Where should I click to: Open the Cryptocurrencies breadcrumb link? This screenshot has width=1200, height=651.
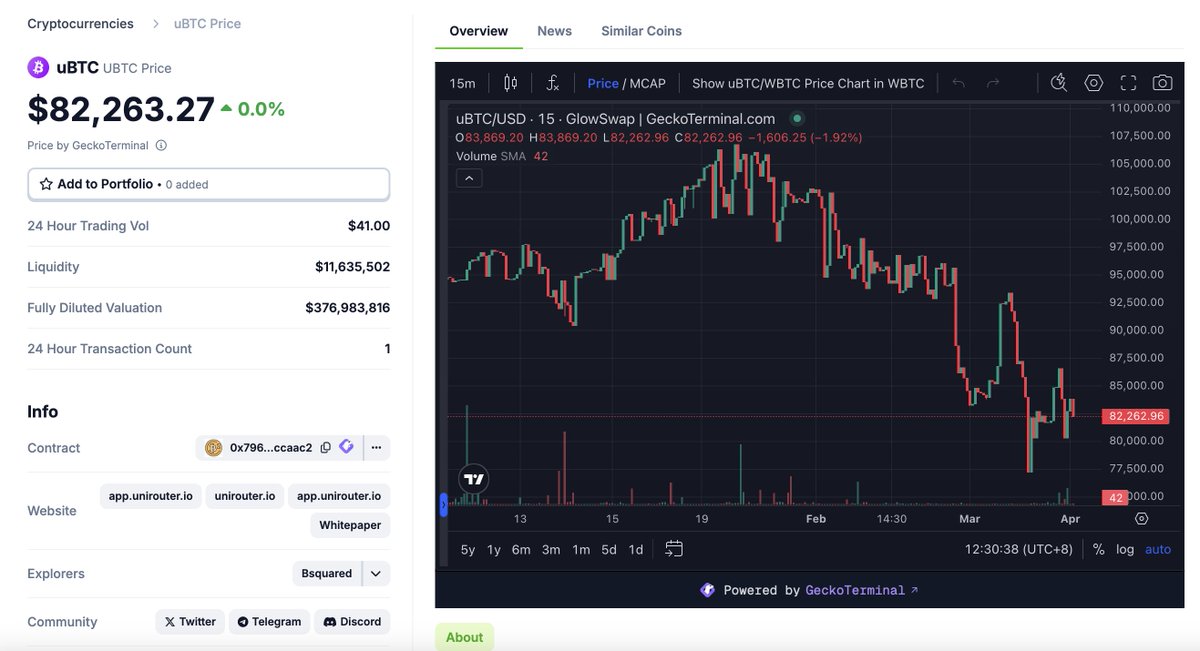point(80,23)
